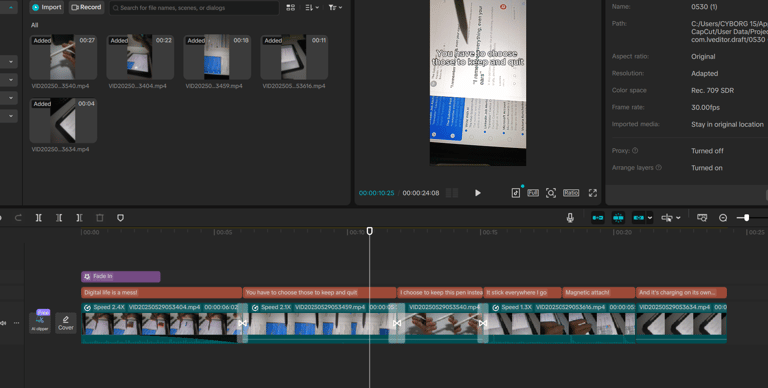Select caption 'You have to choose those to keep and quit'
Viewport: 768px width, 388px height.
319,292
